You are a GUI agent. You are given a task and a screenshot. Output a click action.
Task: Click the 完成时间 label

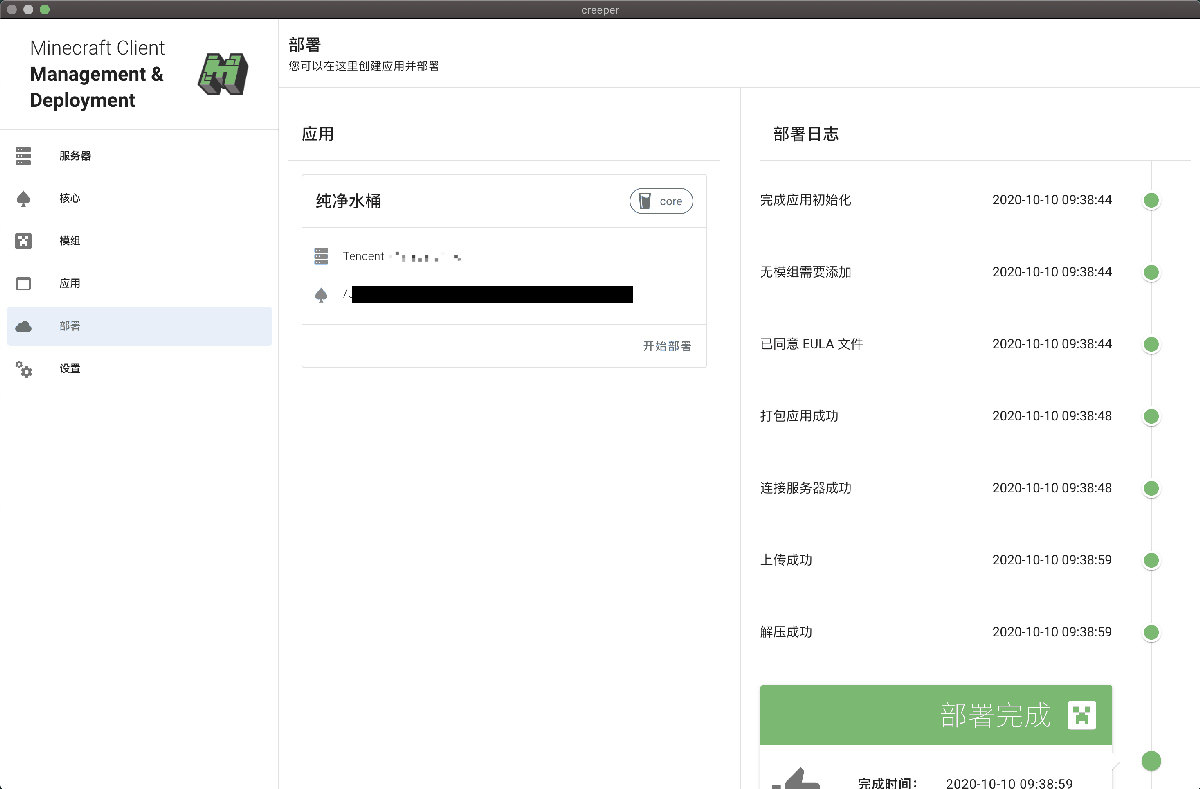coord(888,784)
